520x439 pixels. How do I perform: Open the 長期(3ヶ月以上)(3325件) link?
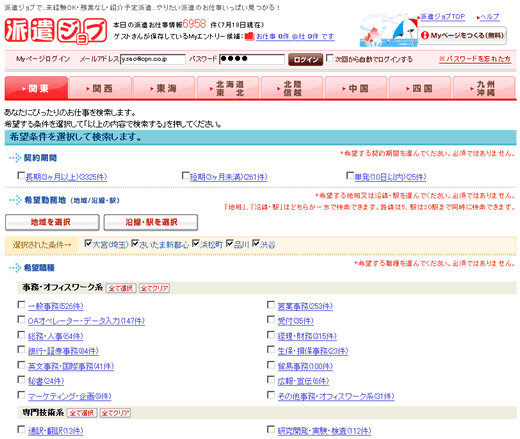[66, 177]
